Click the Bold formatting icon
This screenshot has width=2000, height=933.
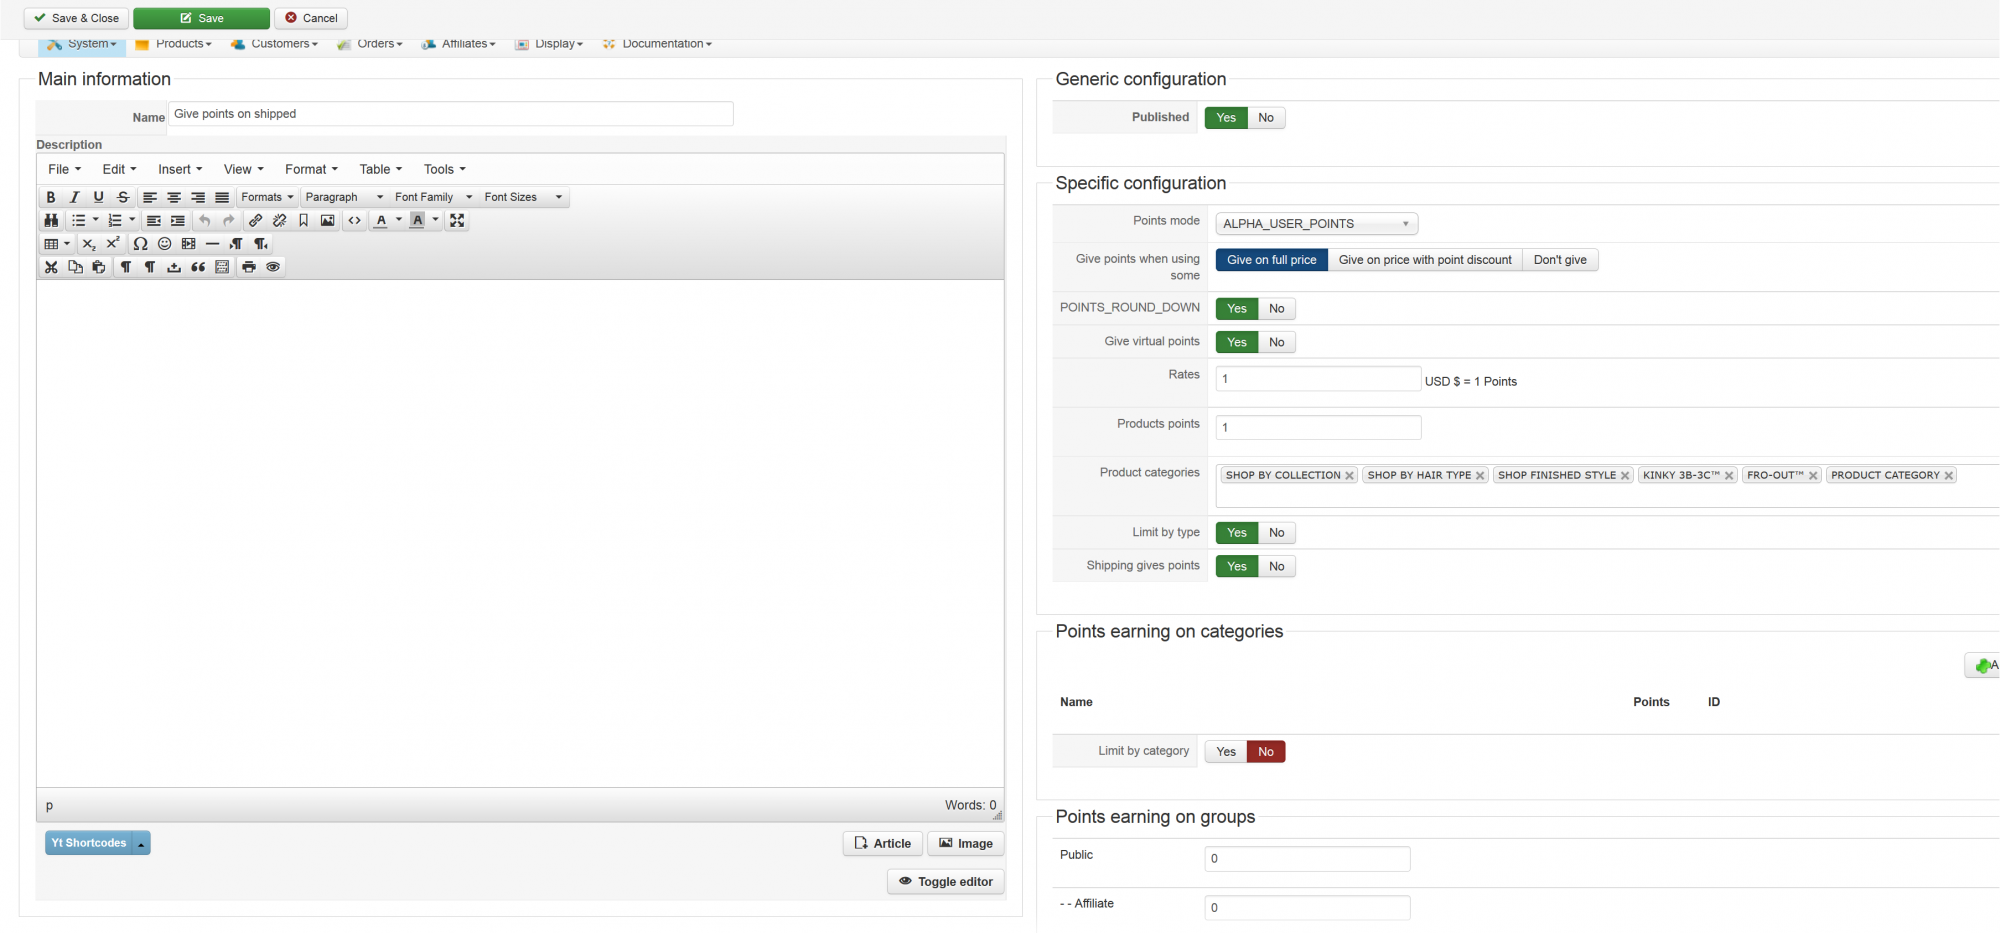[51, 197]
